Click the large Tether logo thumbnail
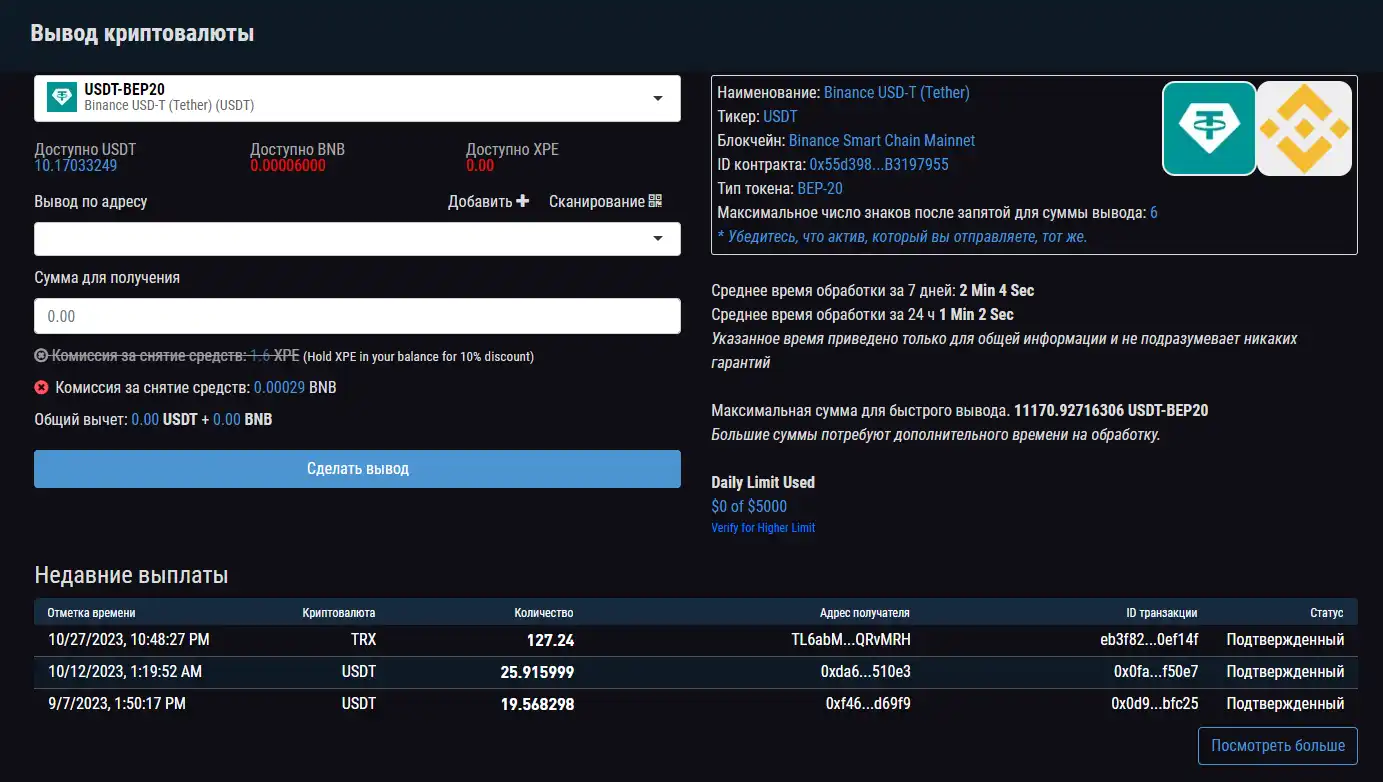This screenshot has height=782, width=1383. pyautogui.click(x=1209, y=129)
